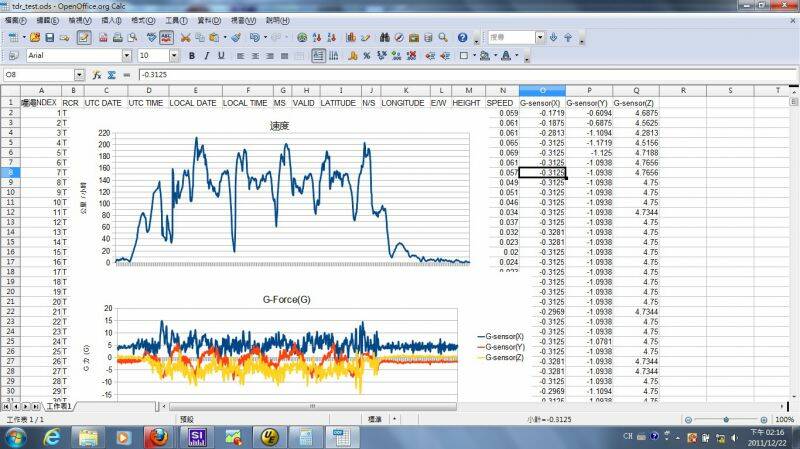
Task: Open the Navigator compass icon
Action: coord(399,38)
